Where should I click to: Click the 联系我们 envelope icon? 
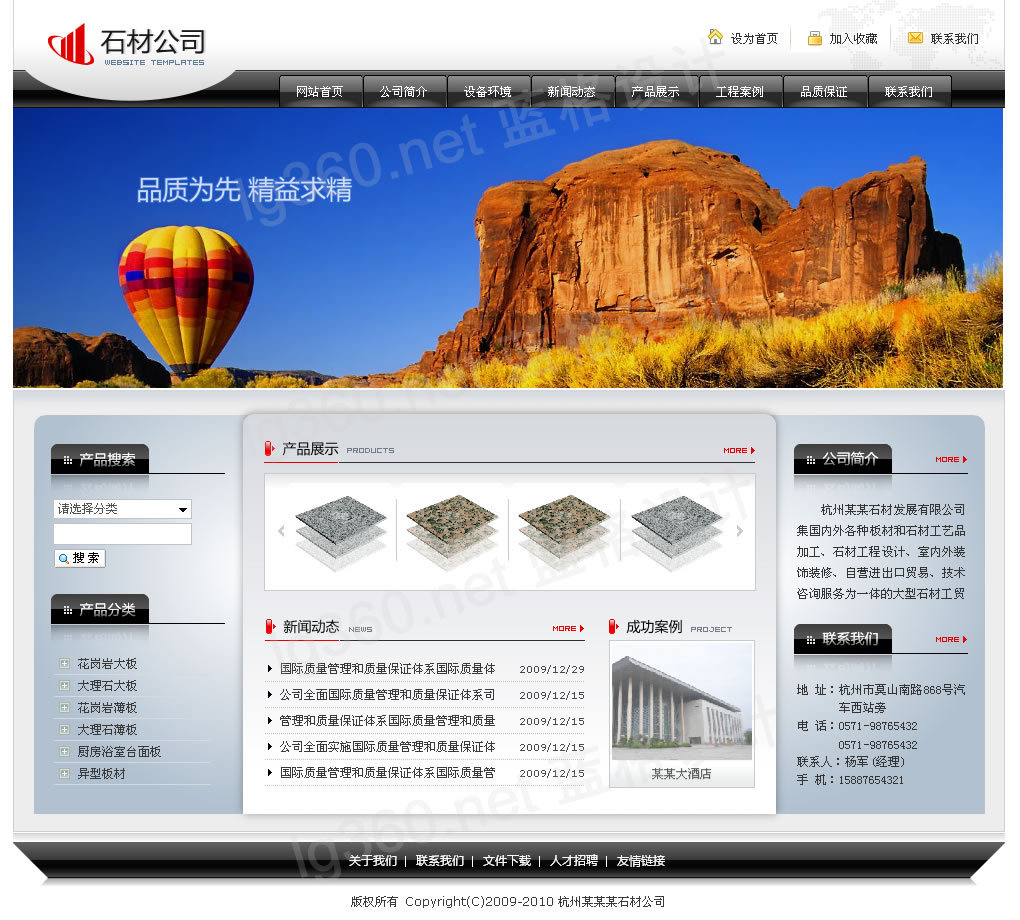tap(914, 37)
